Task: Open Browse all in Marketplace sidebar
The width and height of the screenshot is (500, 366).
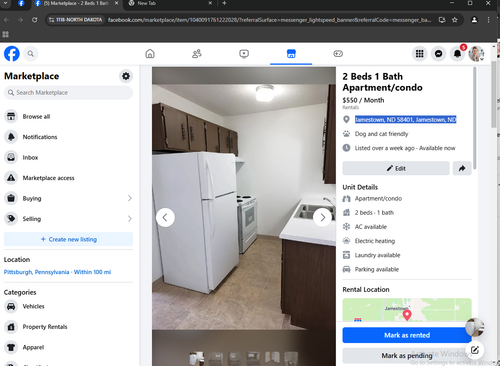Action: 68,116
